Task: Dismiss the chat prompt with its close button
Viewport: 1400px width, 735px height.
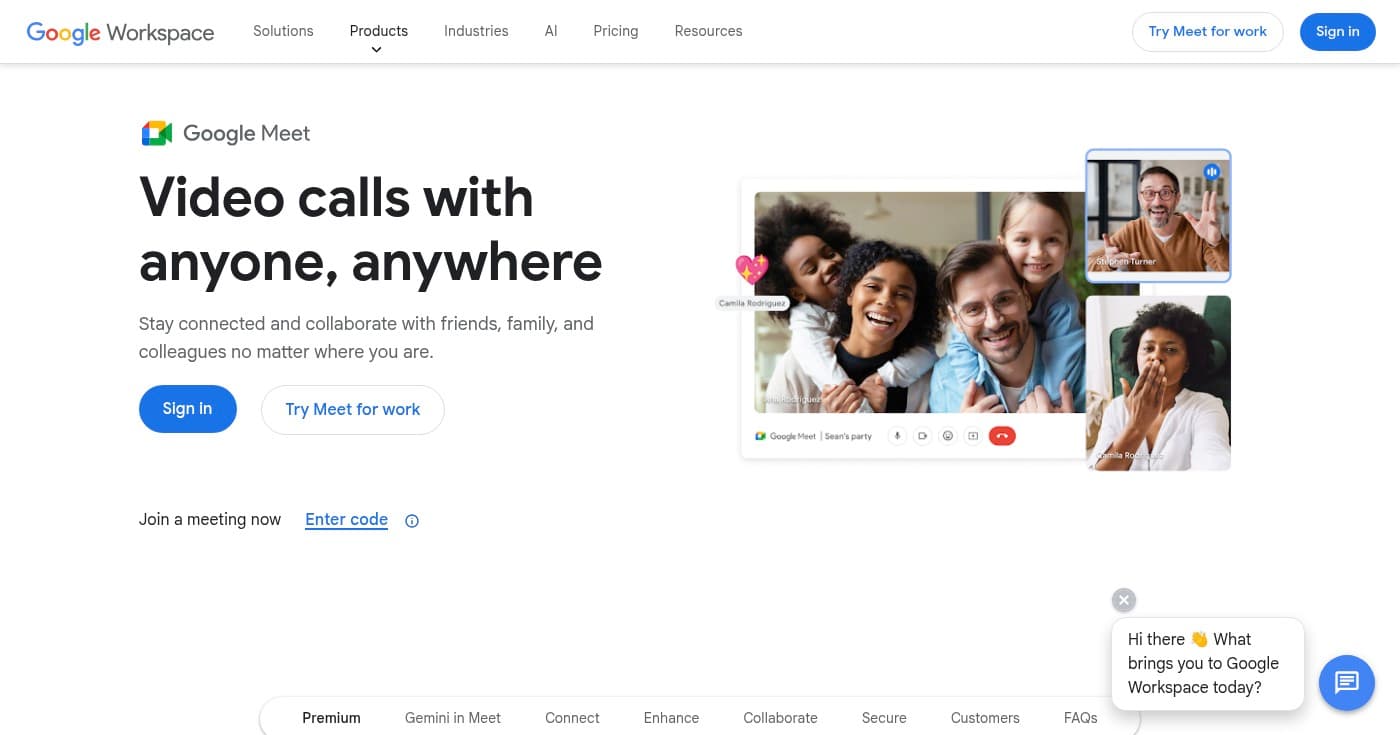Action: [x=1123, y=599]
